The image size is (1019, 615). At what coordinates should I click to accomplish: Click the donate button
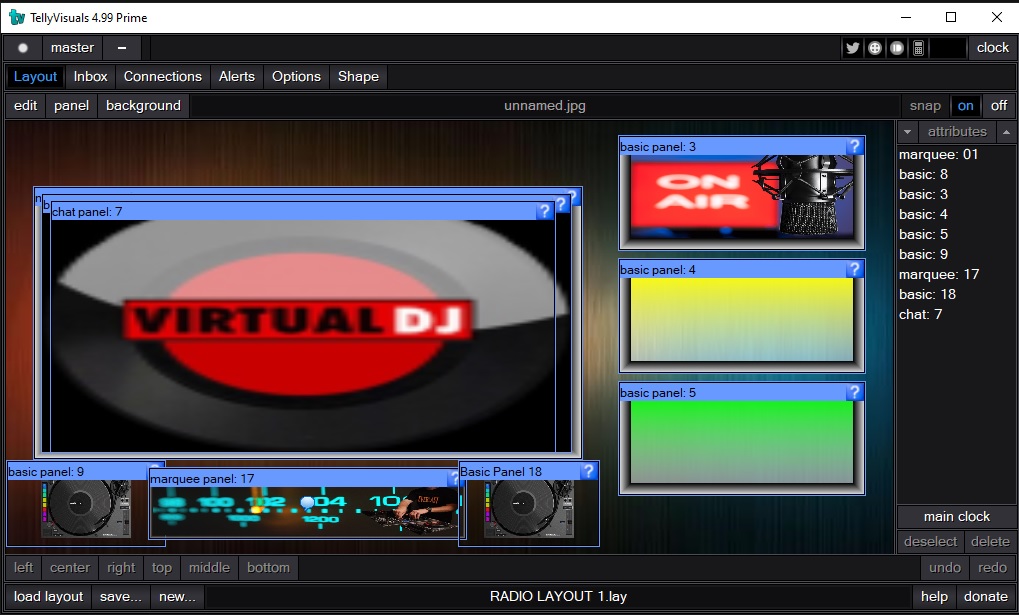pos(986,597)
